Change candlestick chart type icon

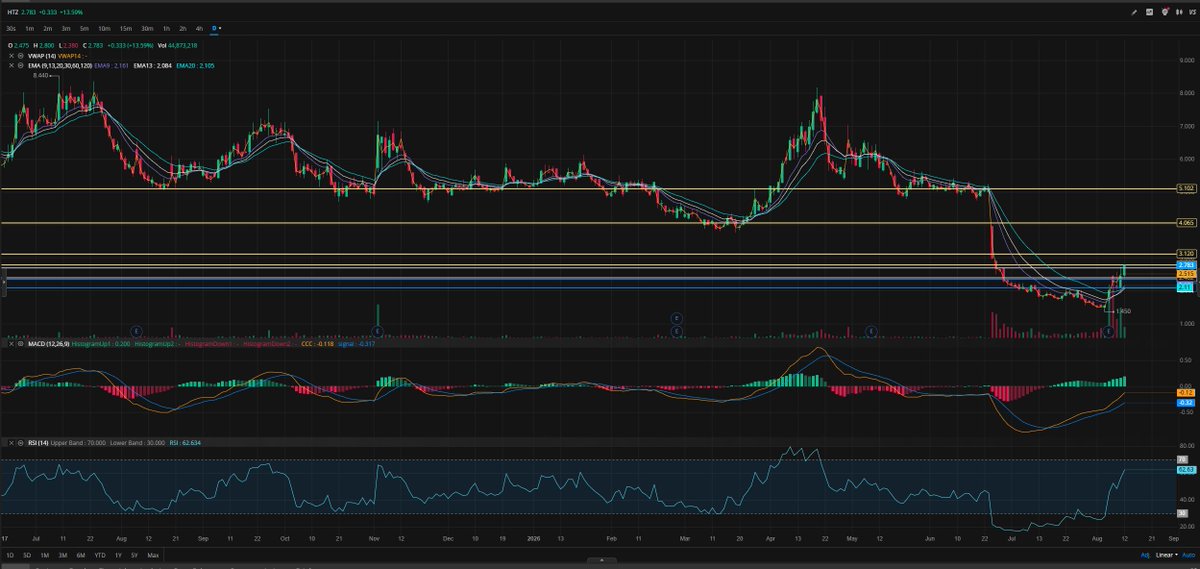(x=1179, y=12)
